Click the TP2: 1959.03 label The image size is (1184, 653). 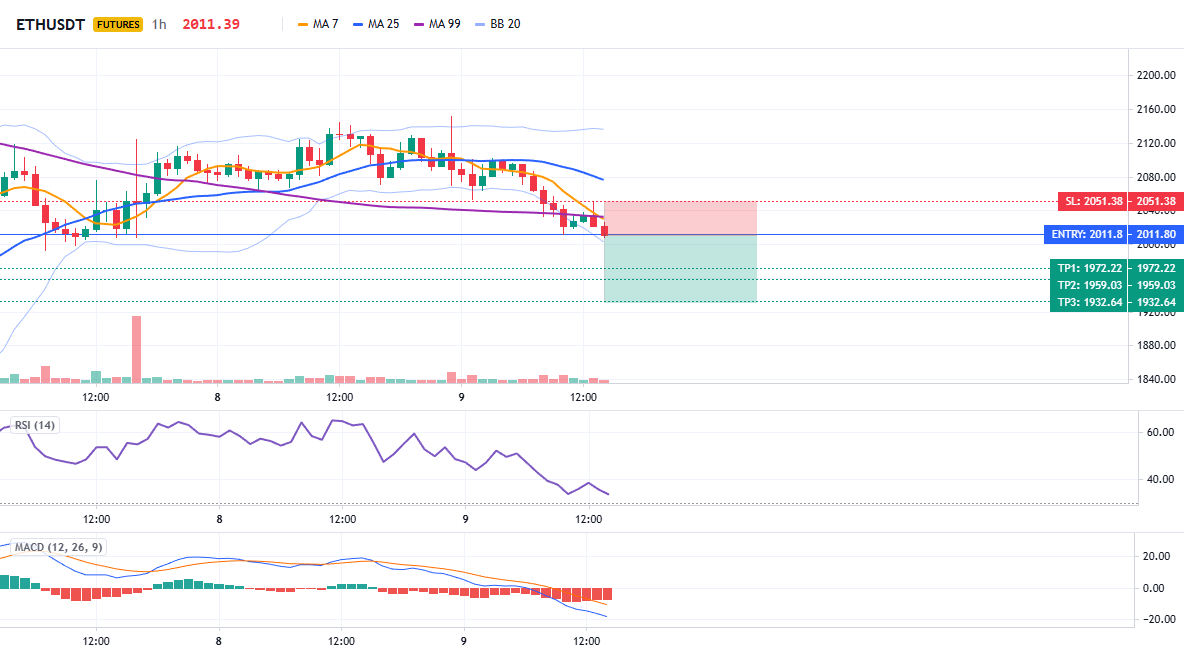point(1088,285)
